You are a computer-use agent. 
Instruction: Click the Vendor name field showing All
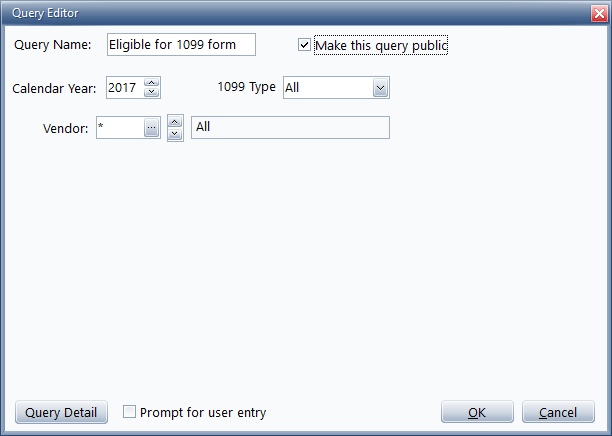click(x=290, y=127)
